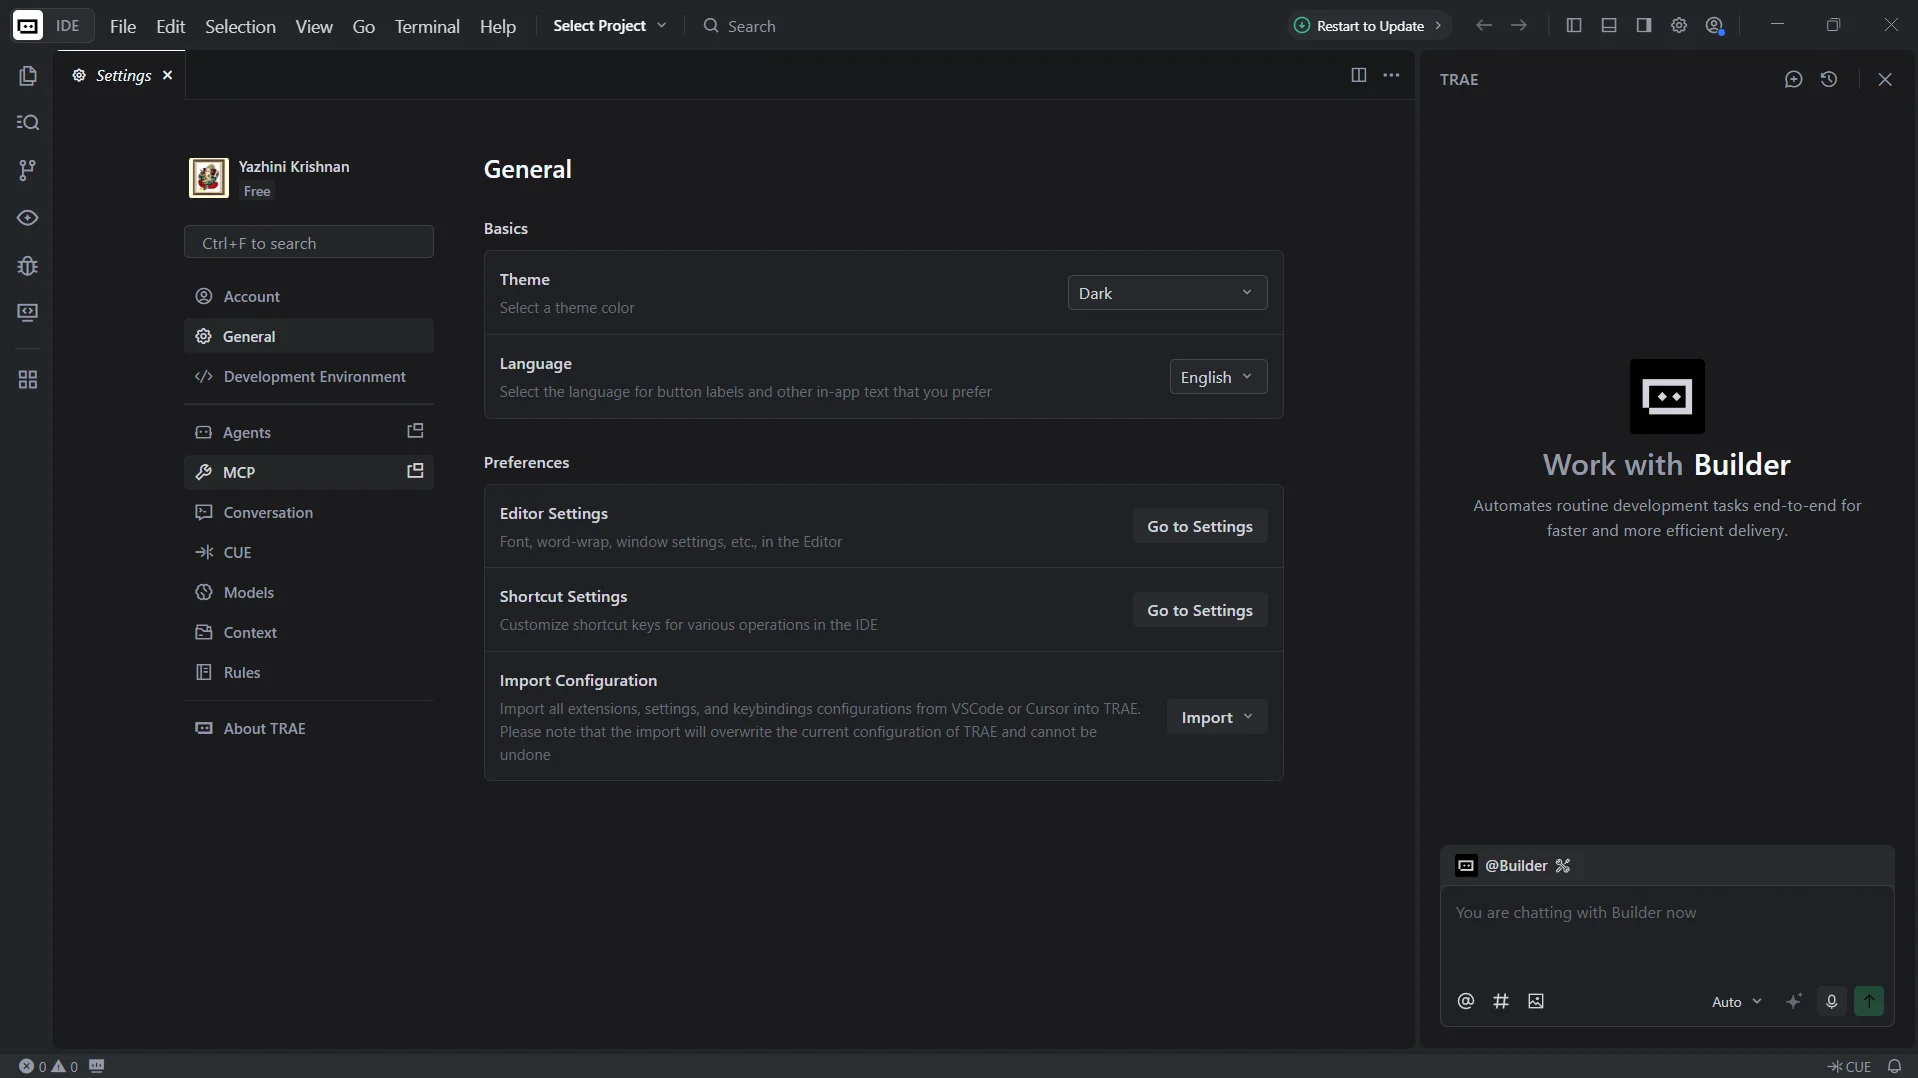Click the @ mention icon in chat input

pyautogui.click(x=1465, y=1001)
